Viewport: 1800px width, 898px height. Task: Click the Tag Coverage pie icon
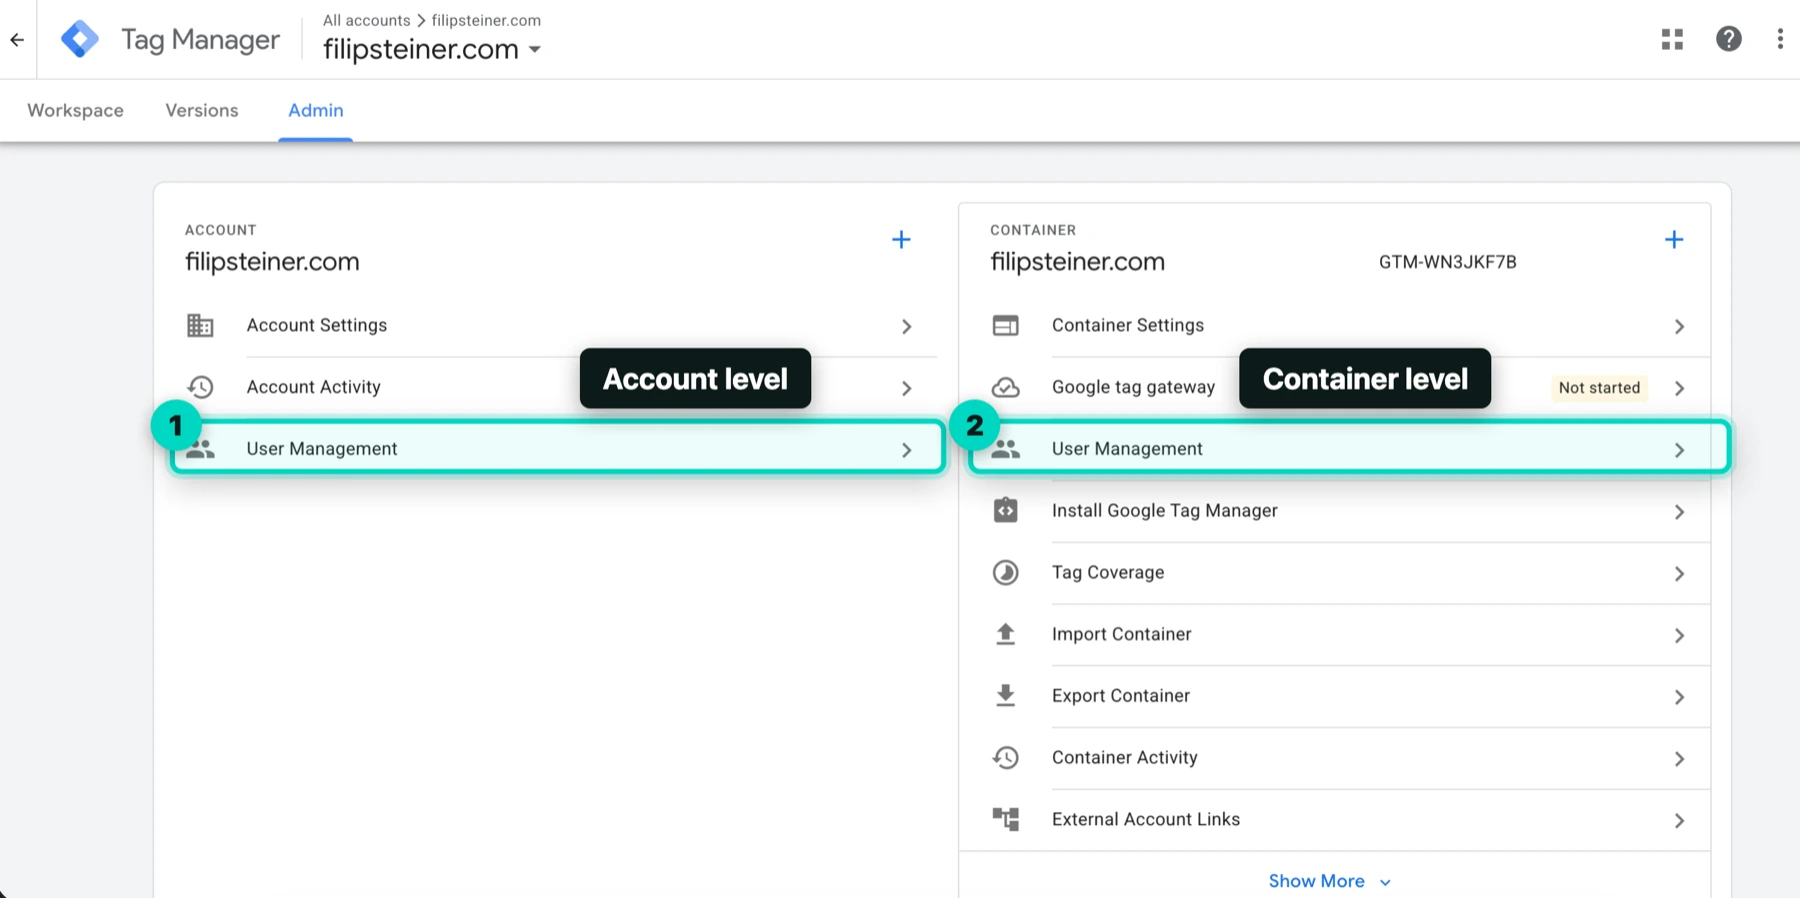coord(1005,572)
